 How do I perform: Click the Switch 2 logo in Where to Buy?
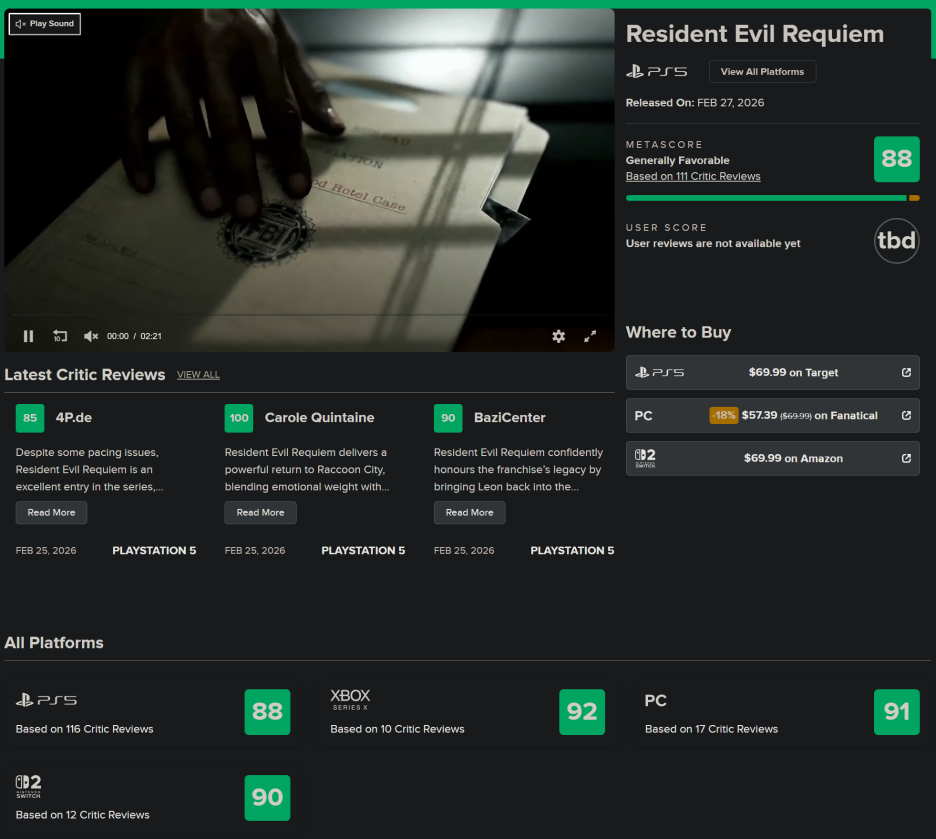click(645, 458)
